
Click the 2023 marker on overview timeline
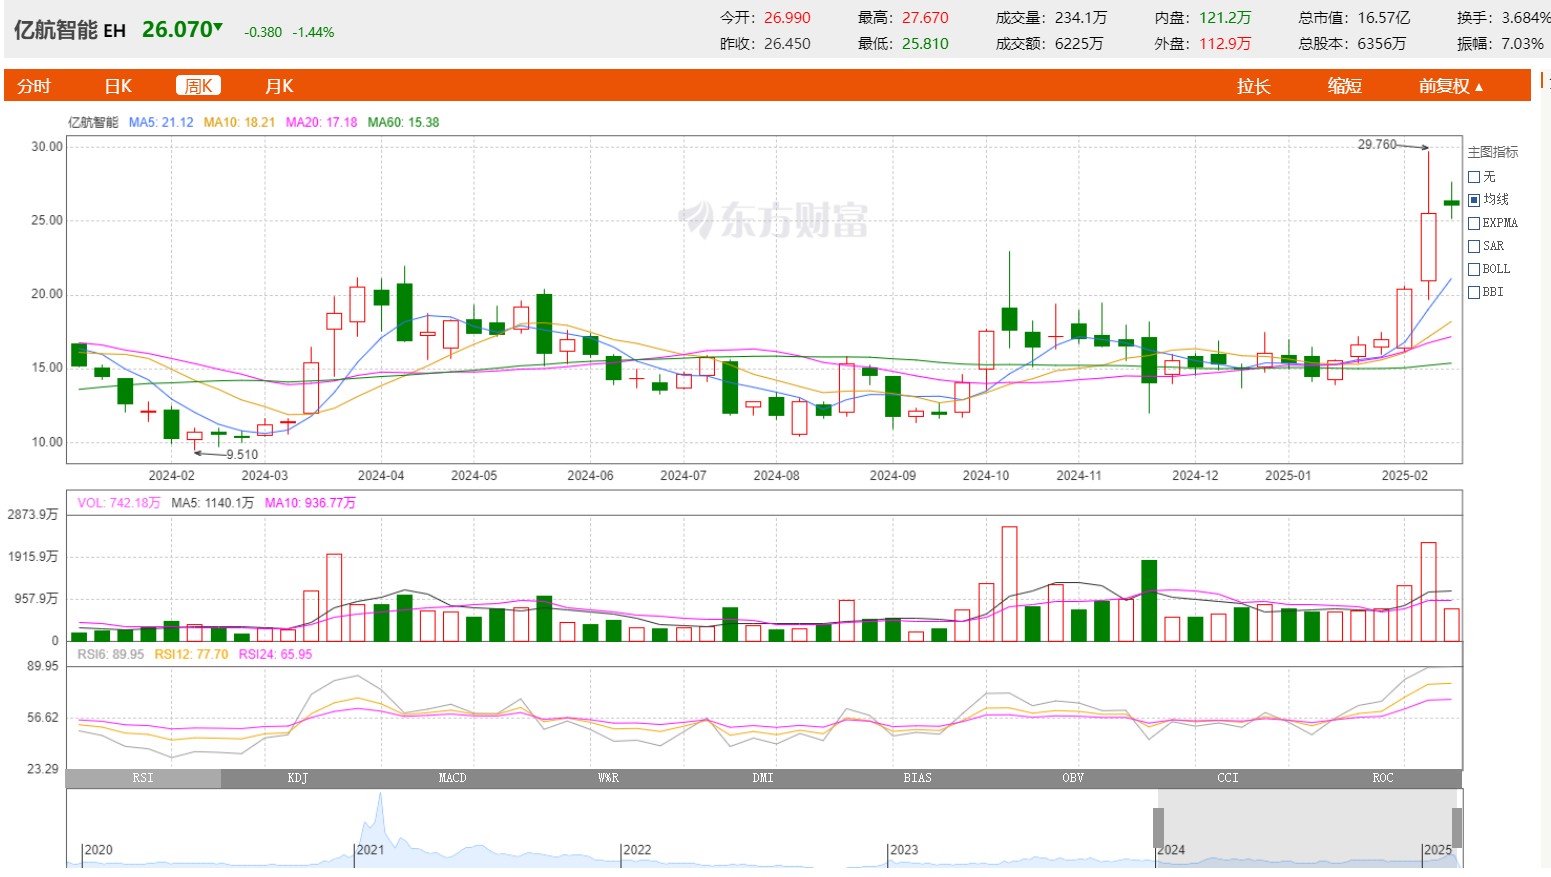click(904, 850)
